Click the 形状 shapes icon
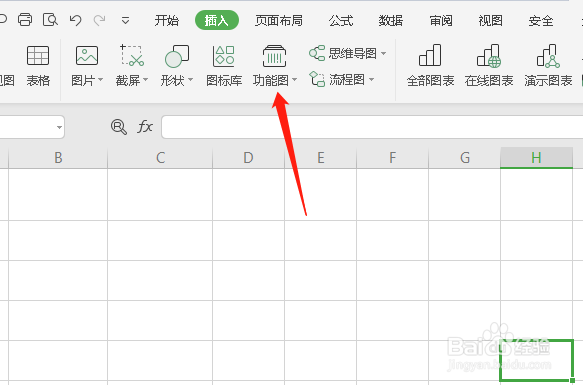The image size is (583, 385). pos(177,56)
